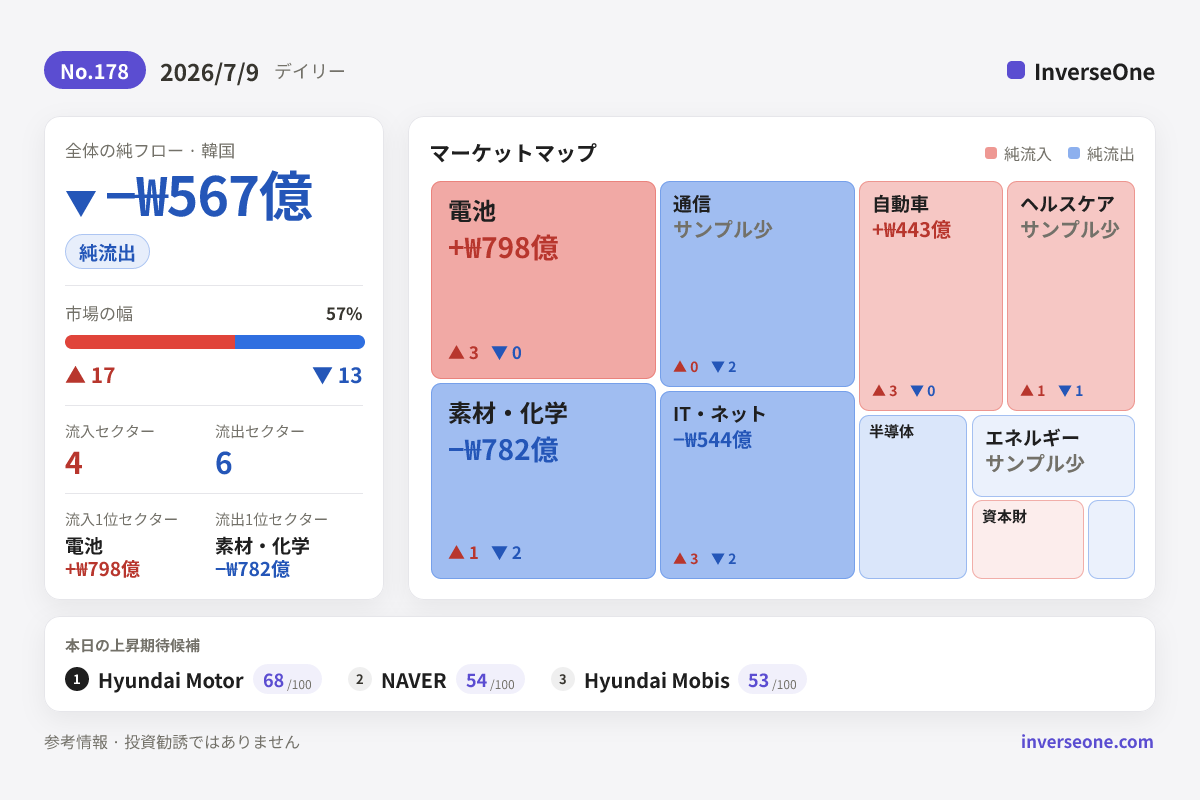Click the 純流出 status pill
Viewport: 1200px width, 800px height.
[107, 252]
